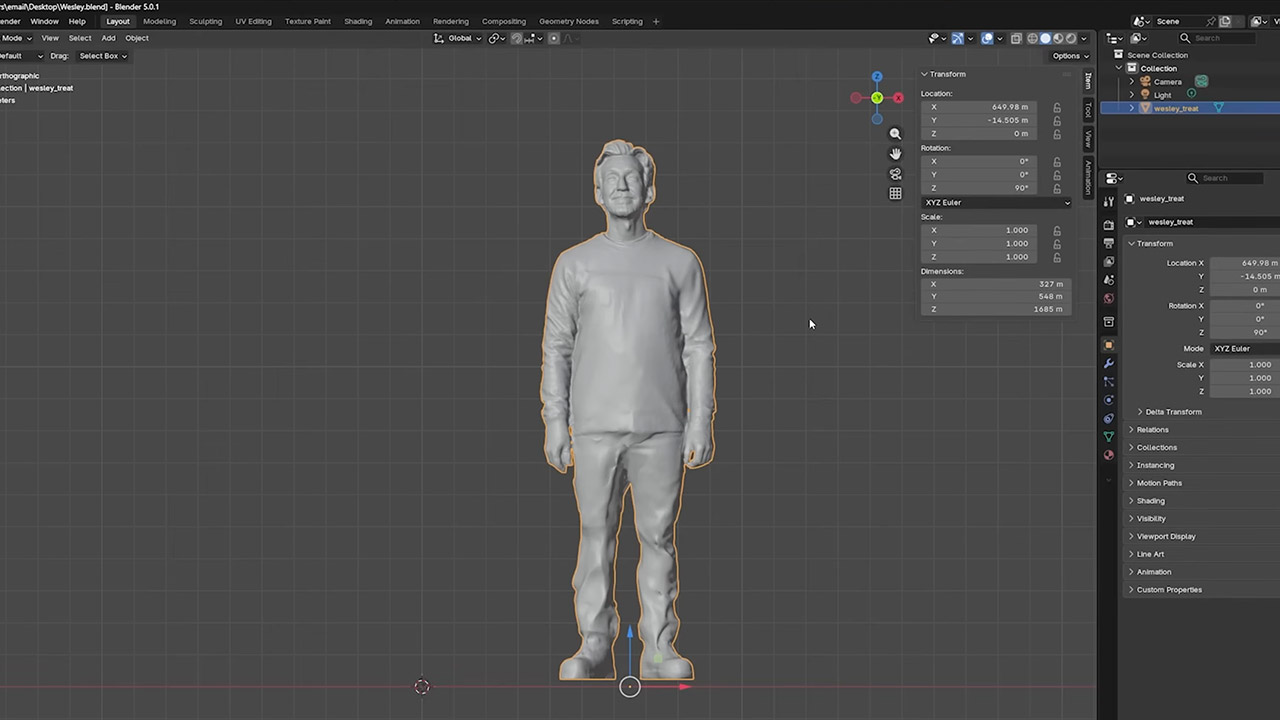Open the Object menu in viewport header
This screenshot has height=720, width=1280.
[x=137, y=38]
